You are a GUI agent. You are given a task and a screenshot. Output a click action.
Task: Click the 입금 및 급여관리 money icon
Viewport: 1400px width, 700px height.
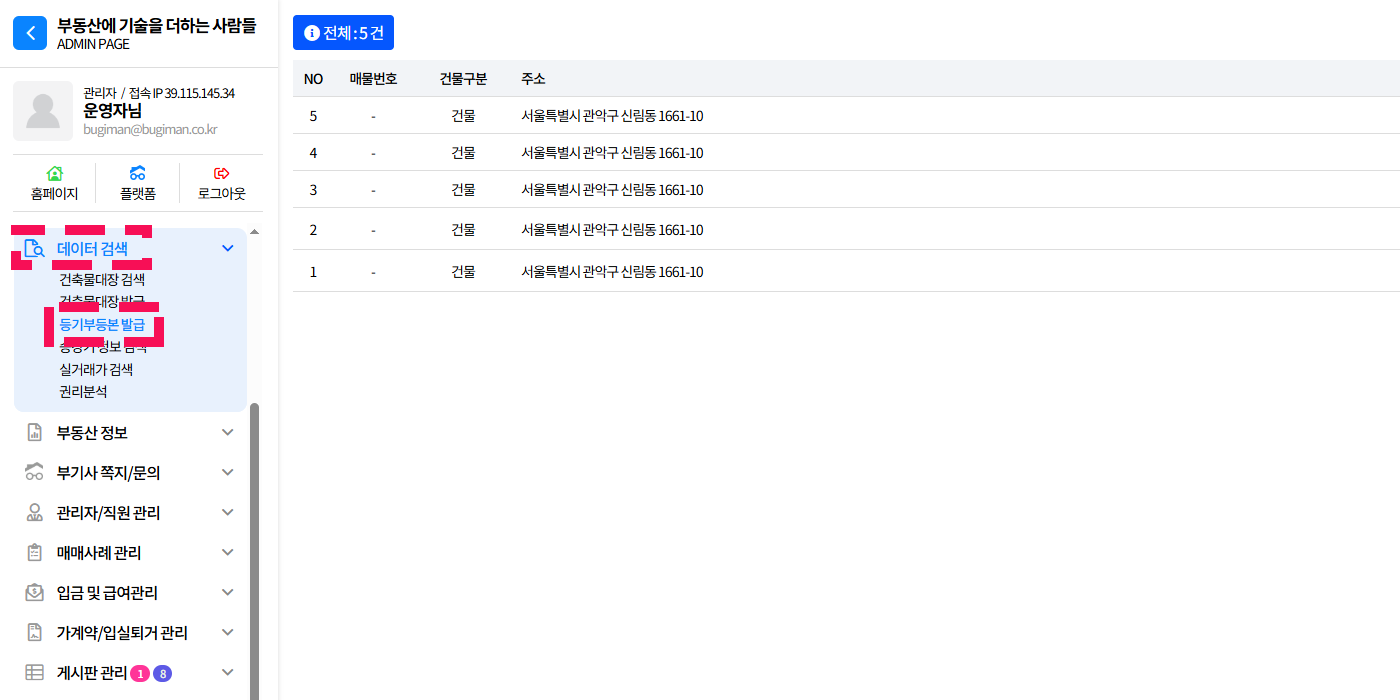click(x=34, y=592)
